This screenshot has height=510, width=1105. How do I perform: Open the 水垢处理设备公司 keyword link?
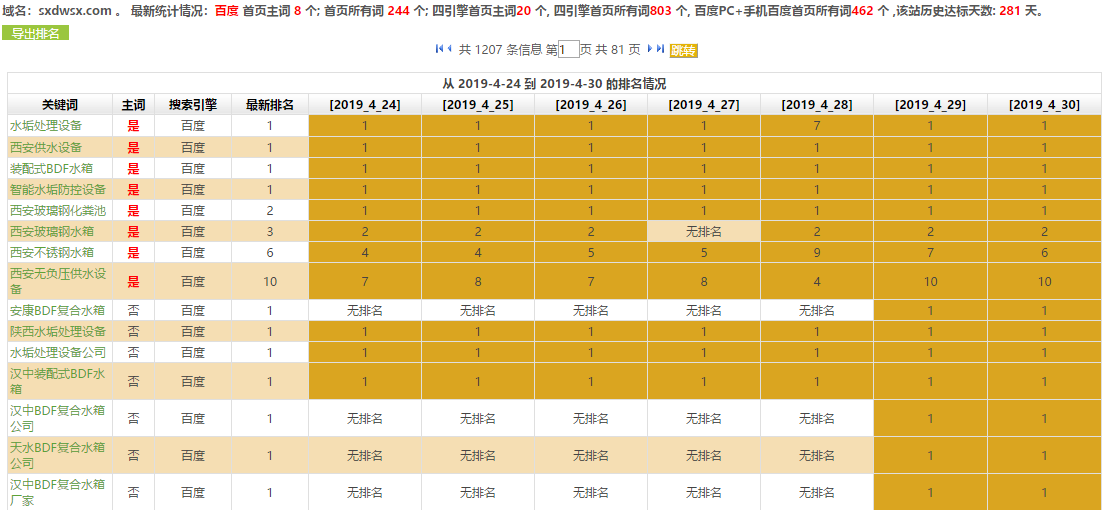[58, 352]
